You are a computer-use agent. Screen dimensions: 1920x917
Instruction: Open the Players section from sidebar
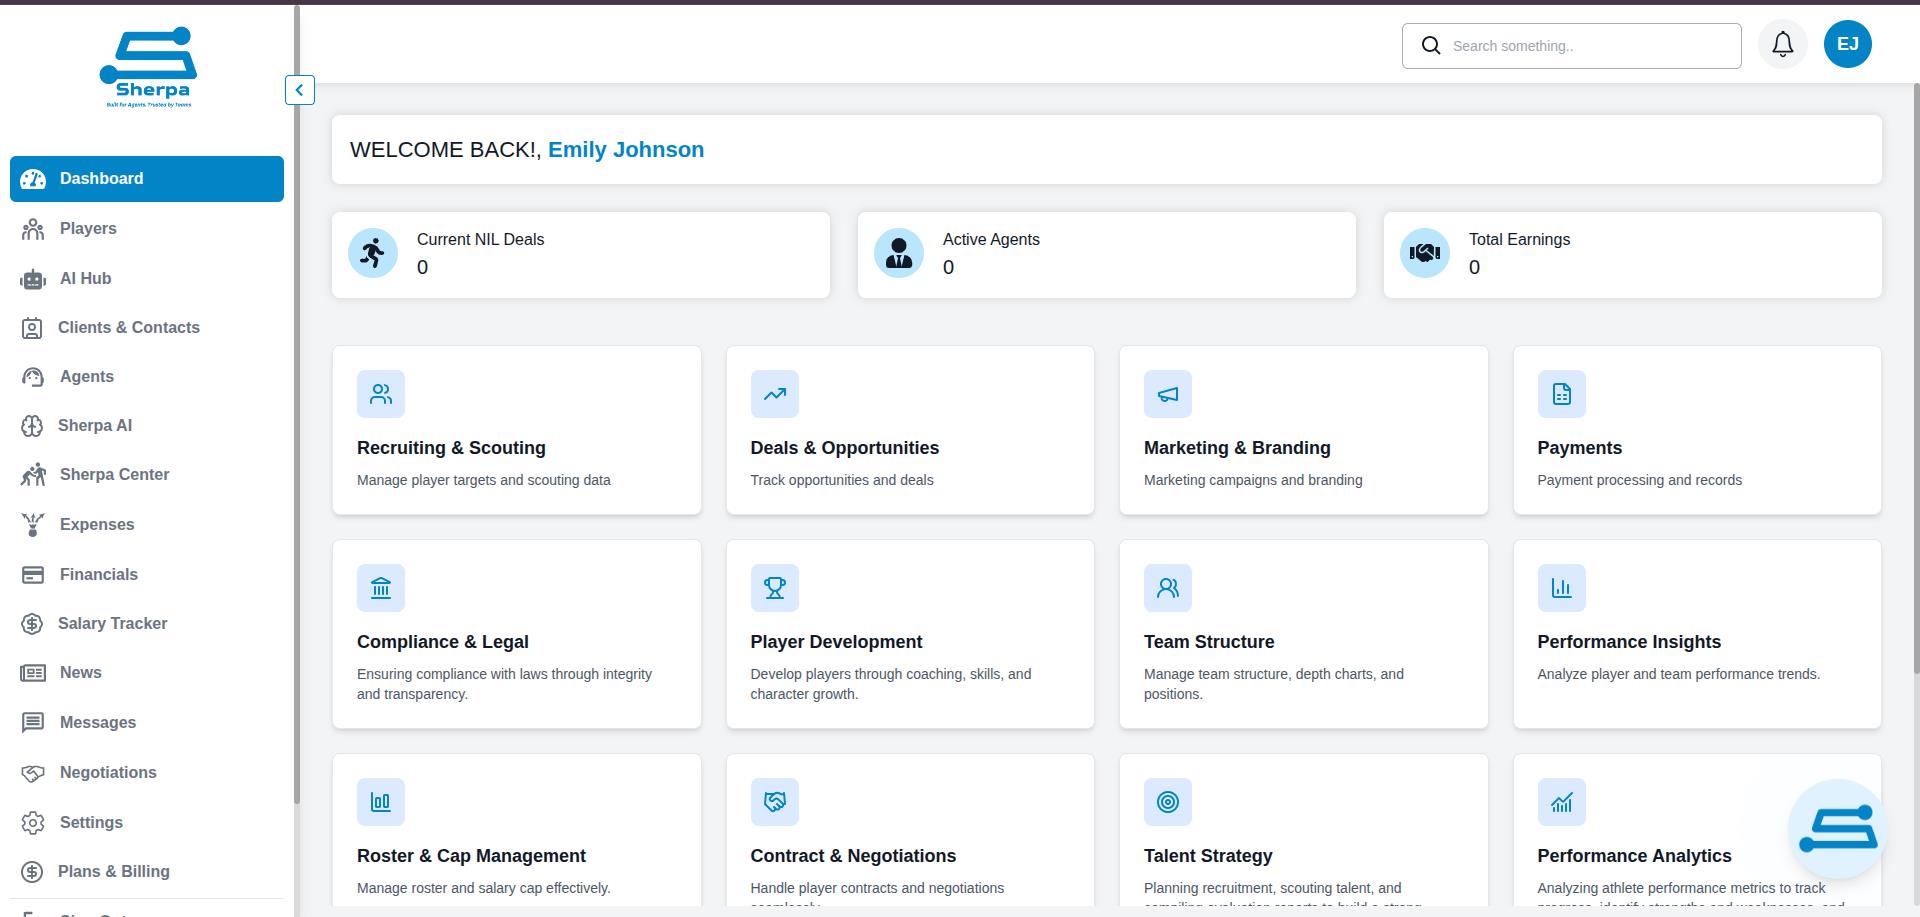(87, 228)
